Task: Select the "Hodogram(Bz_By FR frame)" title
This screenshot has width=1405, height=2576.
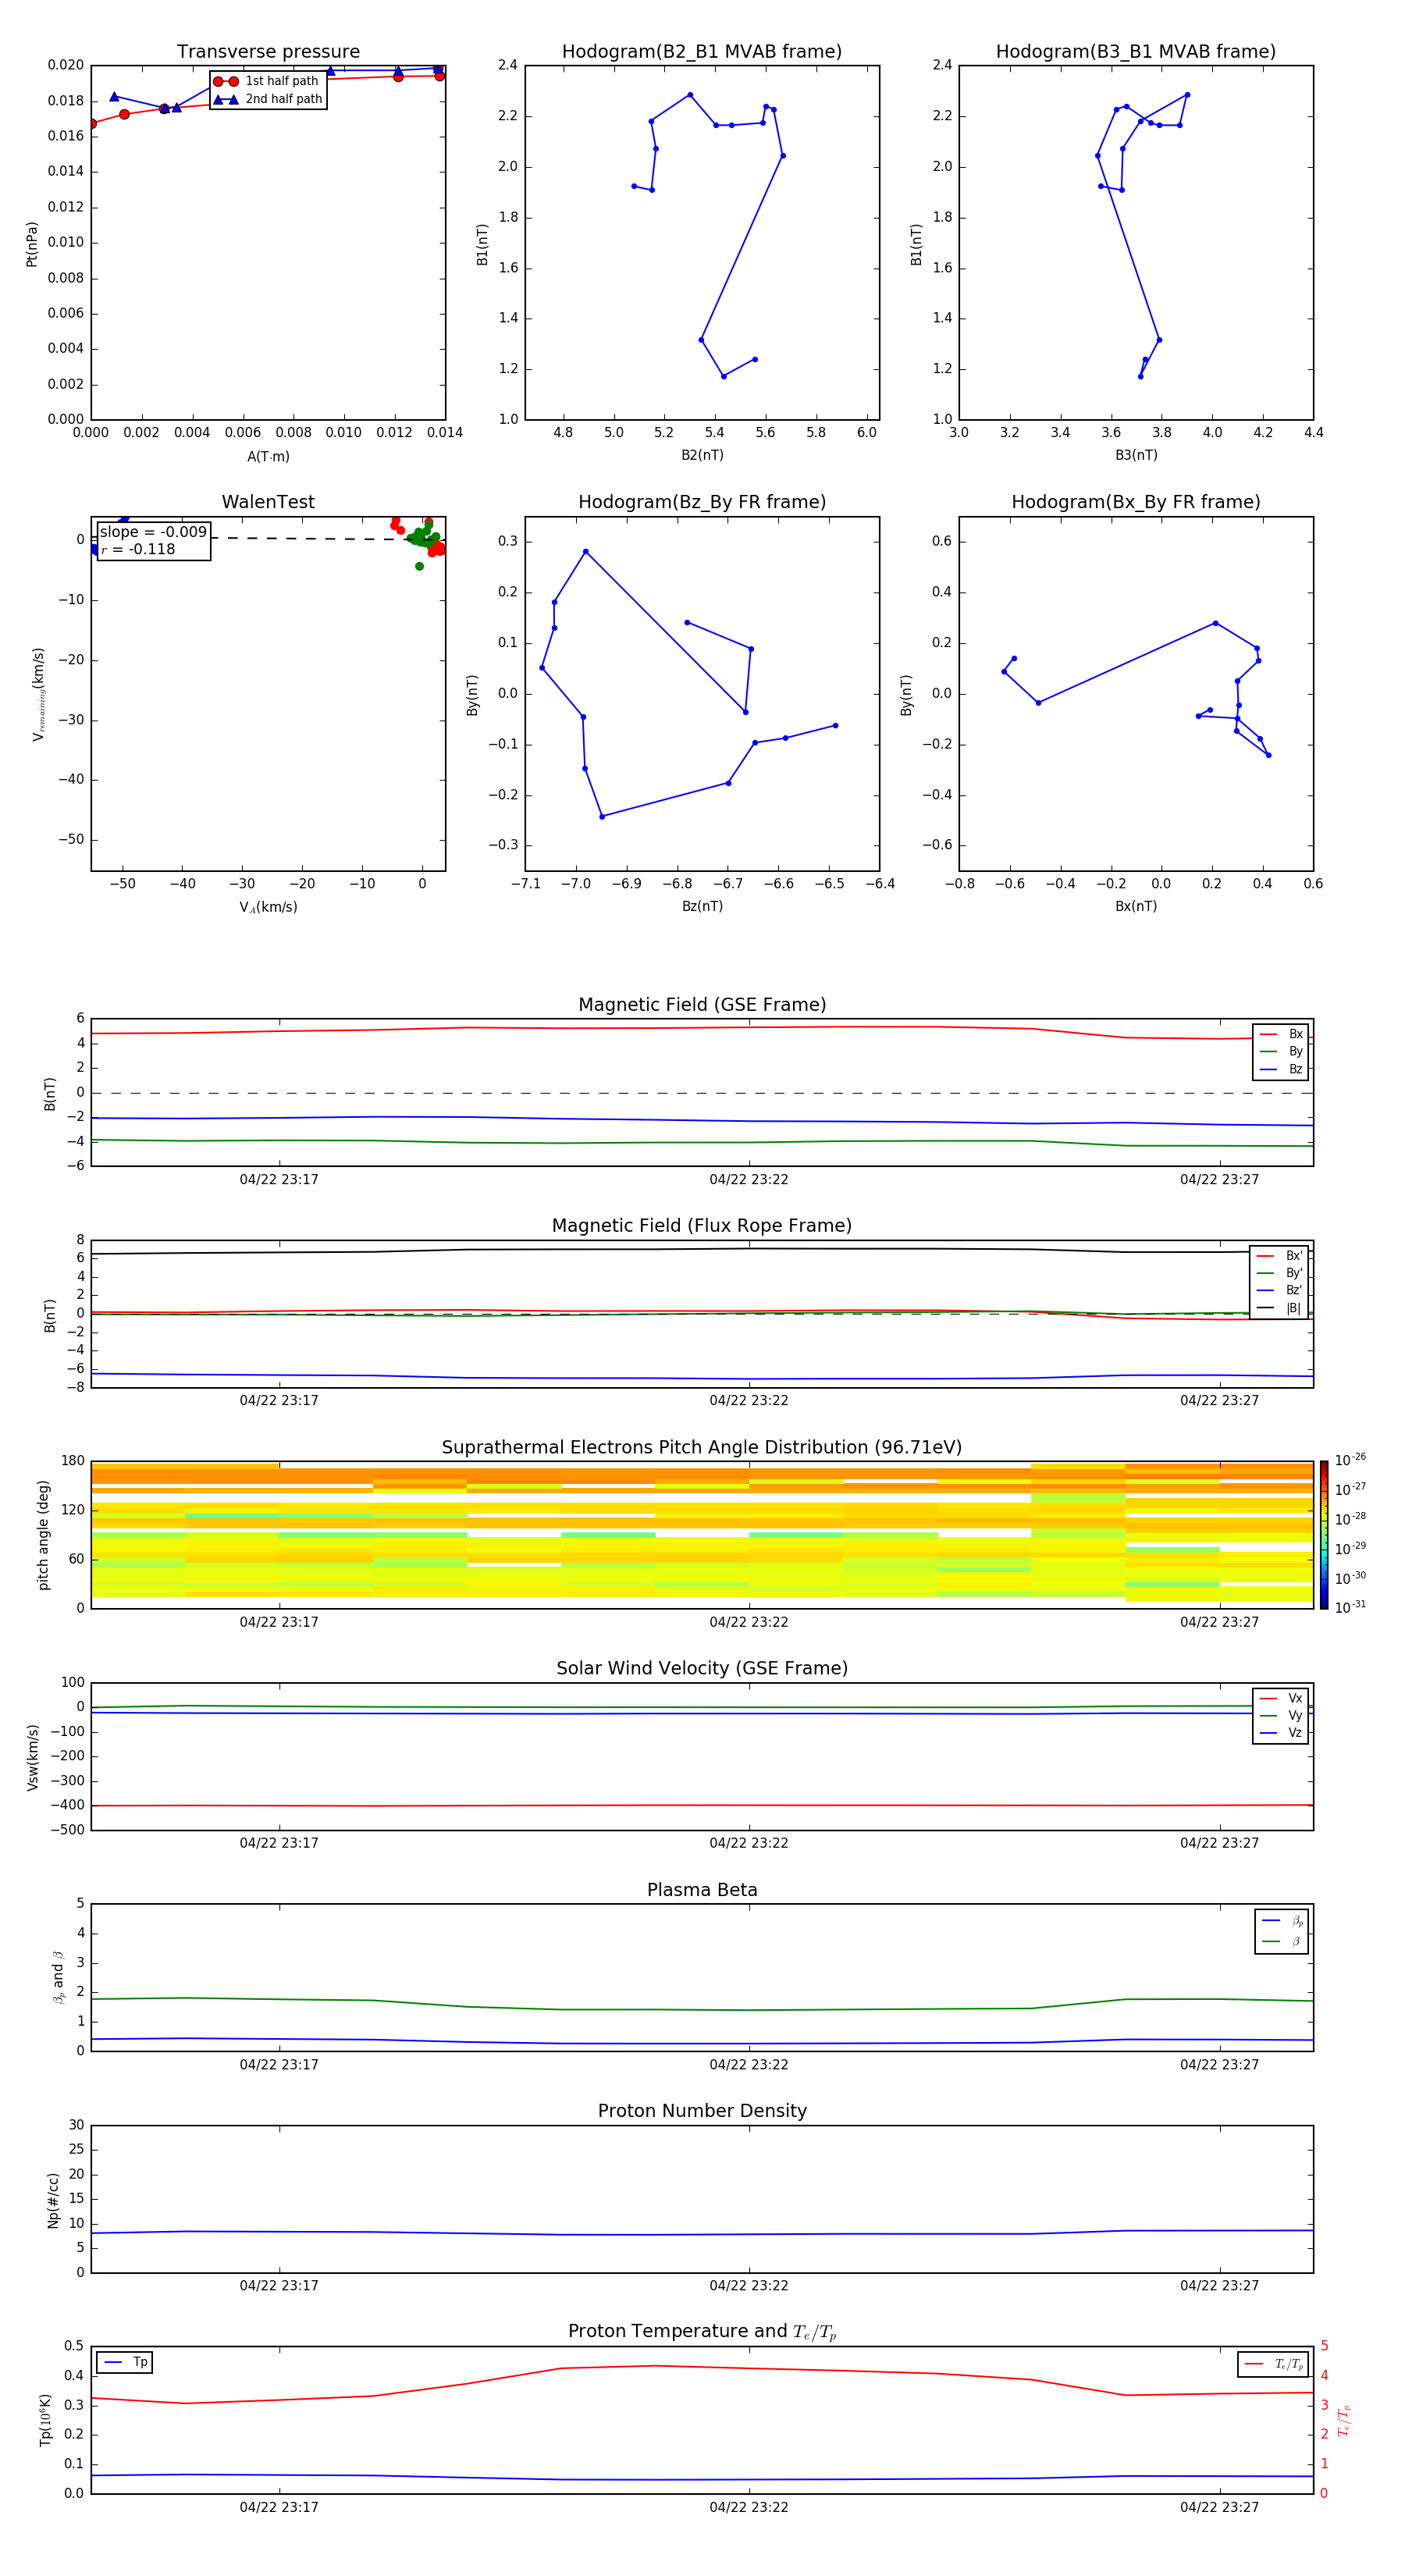Action: [x=702, y=502]
